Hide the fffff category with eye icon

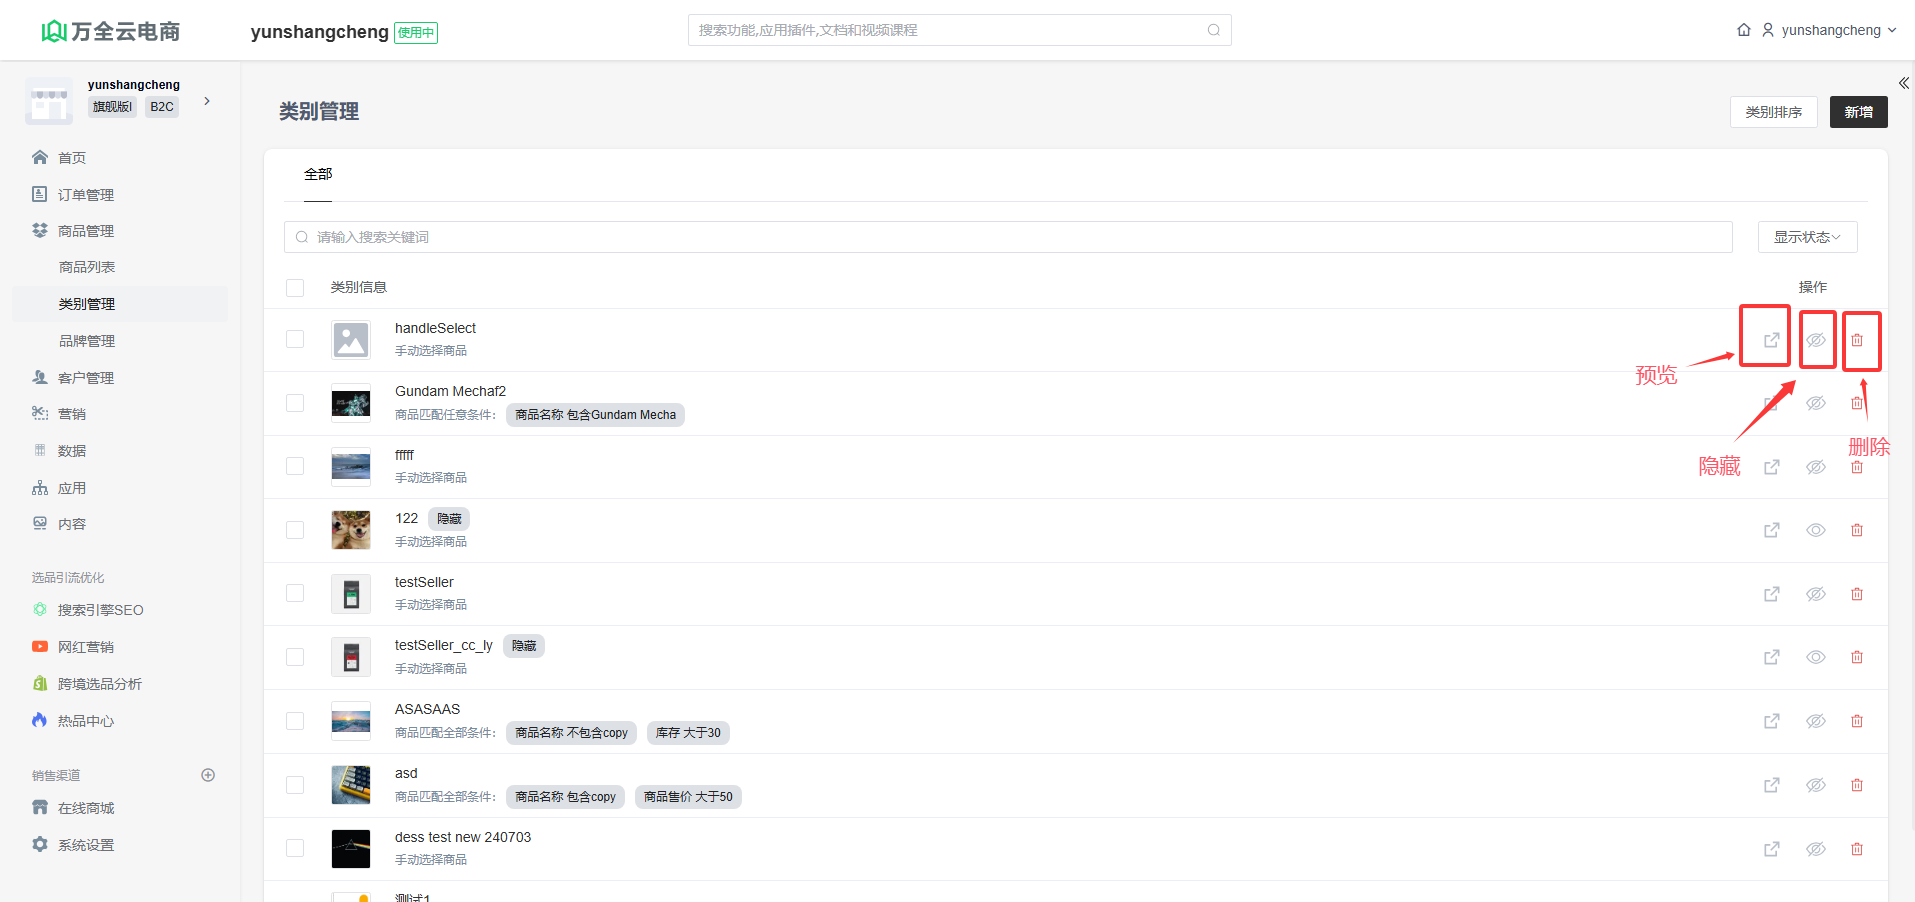[x=1815, y=467]
